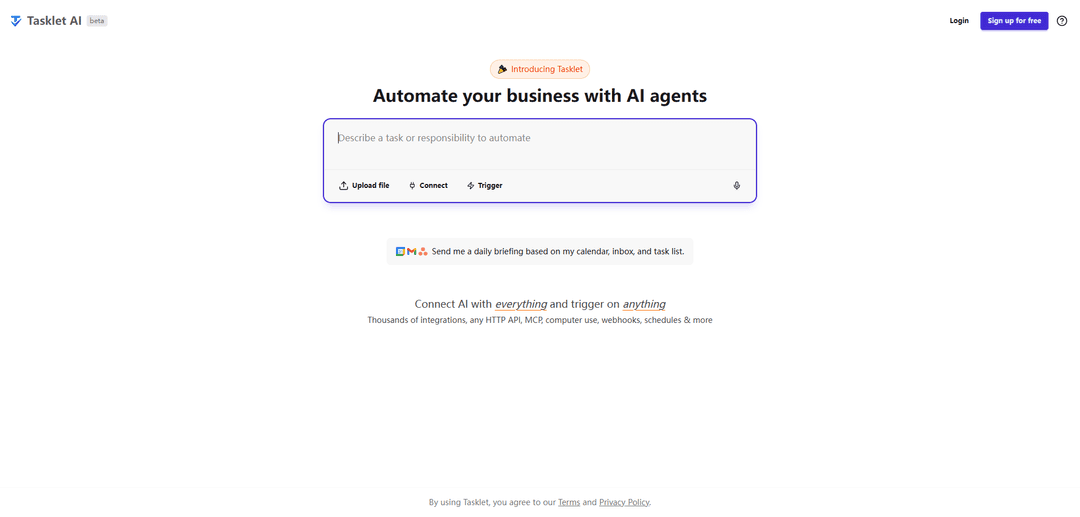Open the Introducing Tasklet badge
Viewport: 1080px width, 517px height.
(x=540, y=70)
